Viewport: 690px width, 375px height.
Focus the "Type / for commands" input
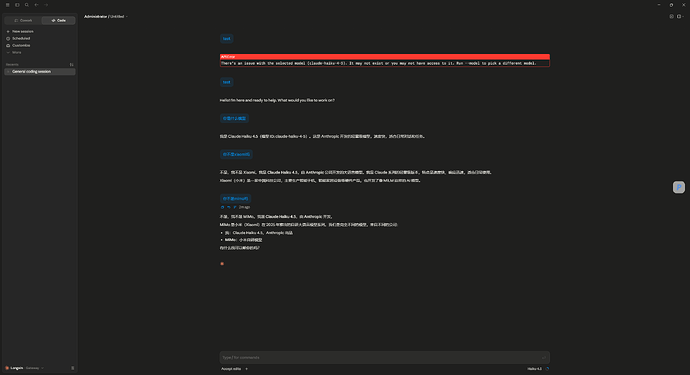click(385, 357)
